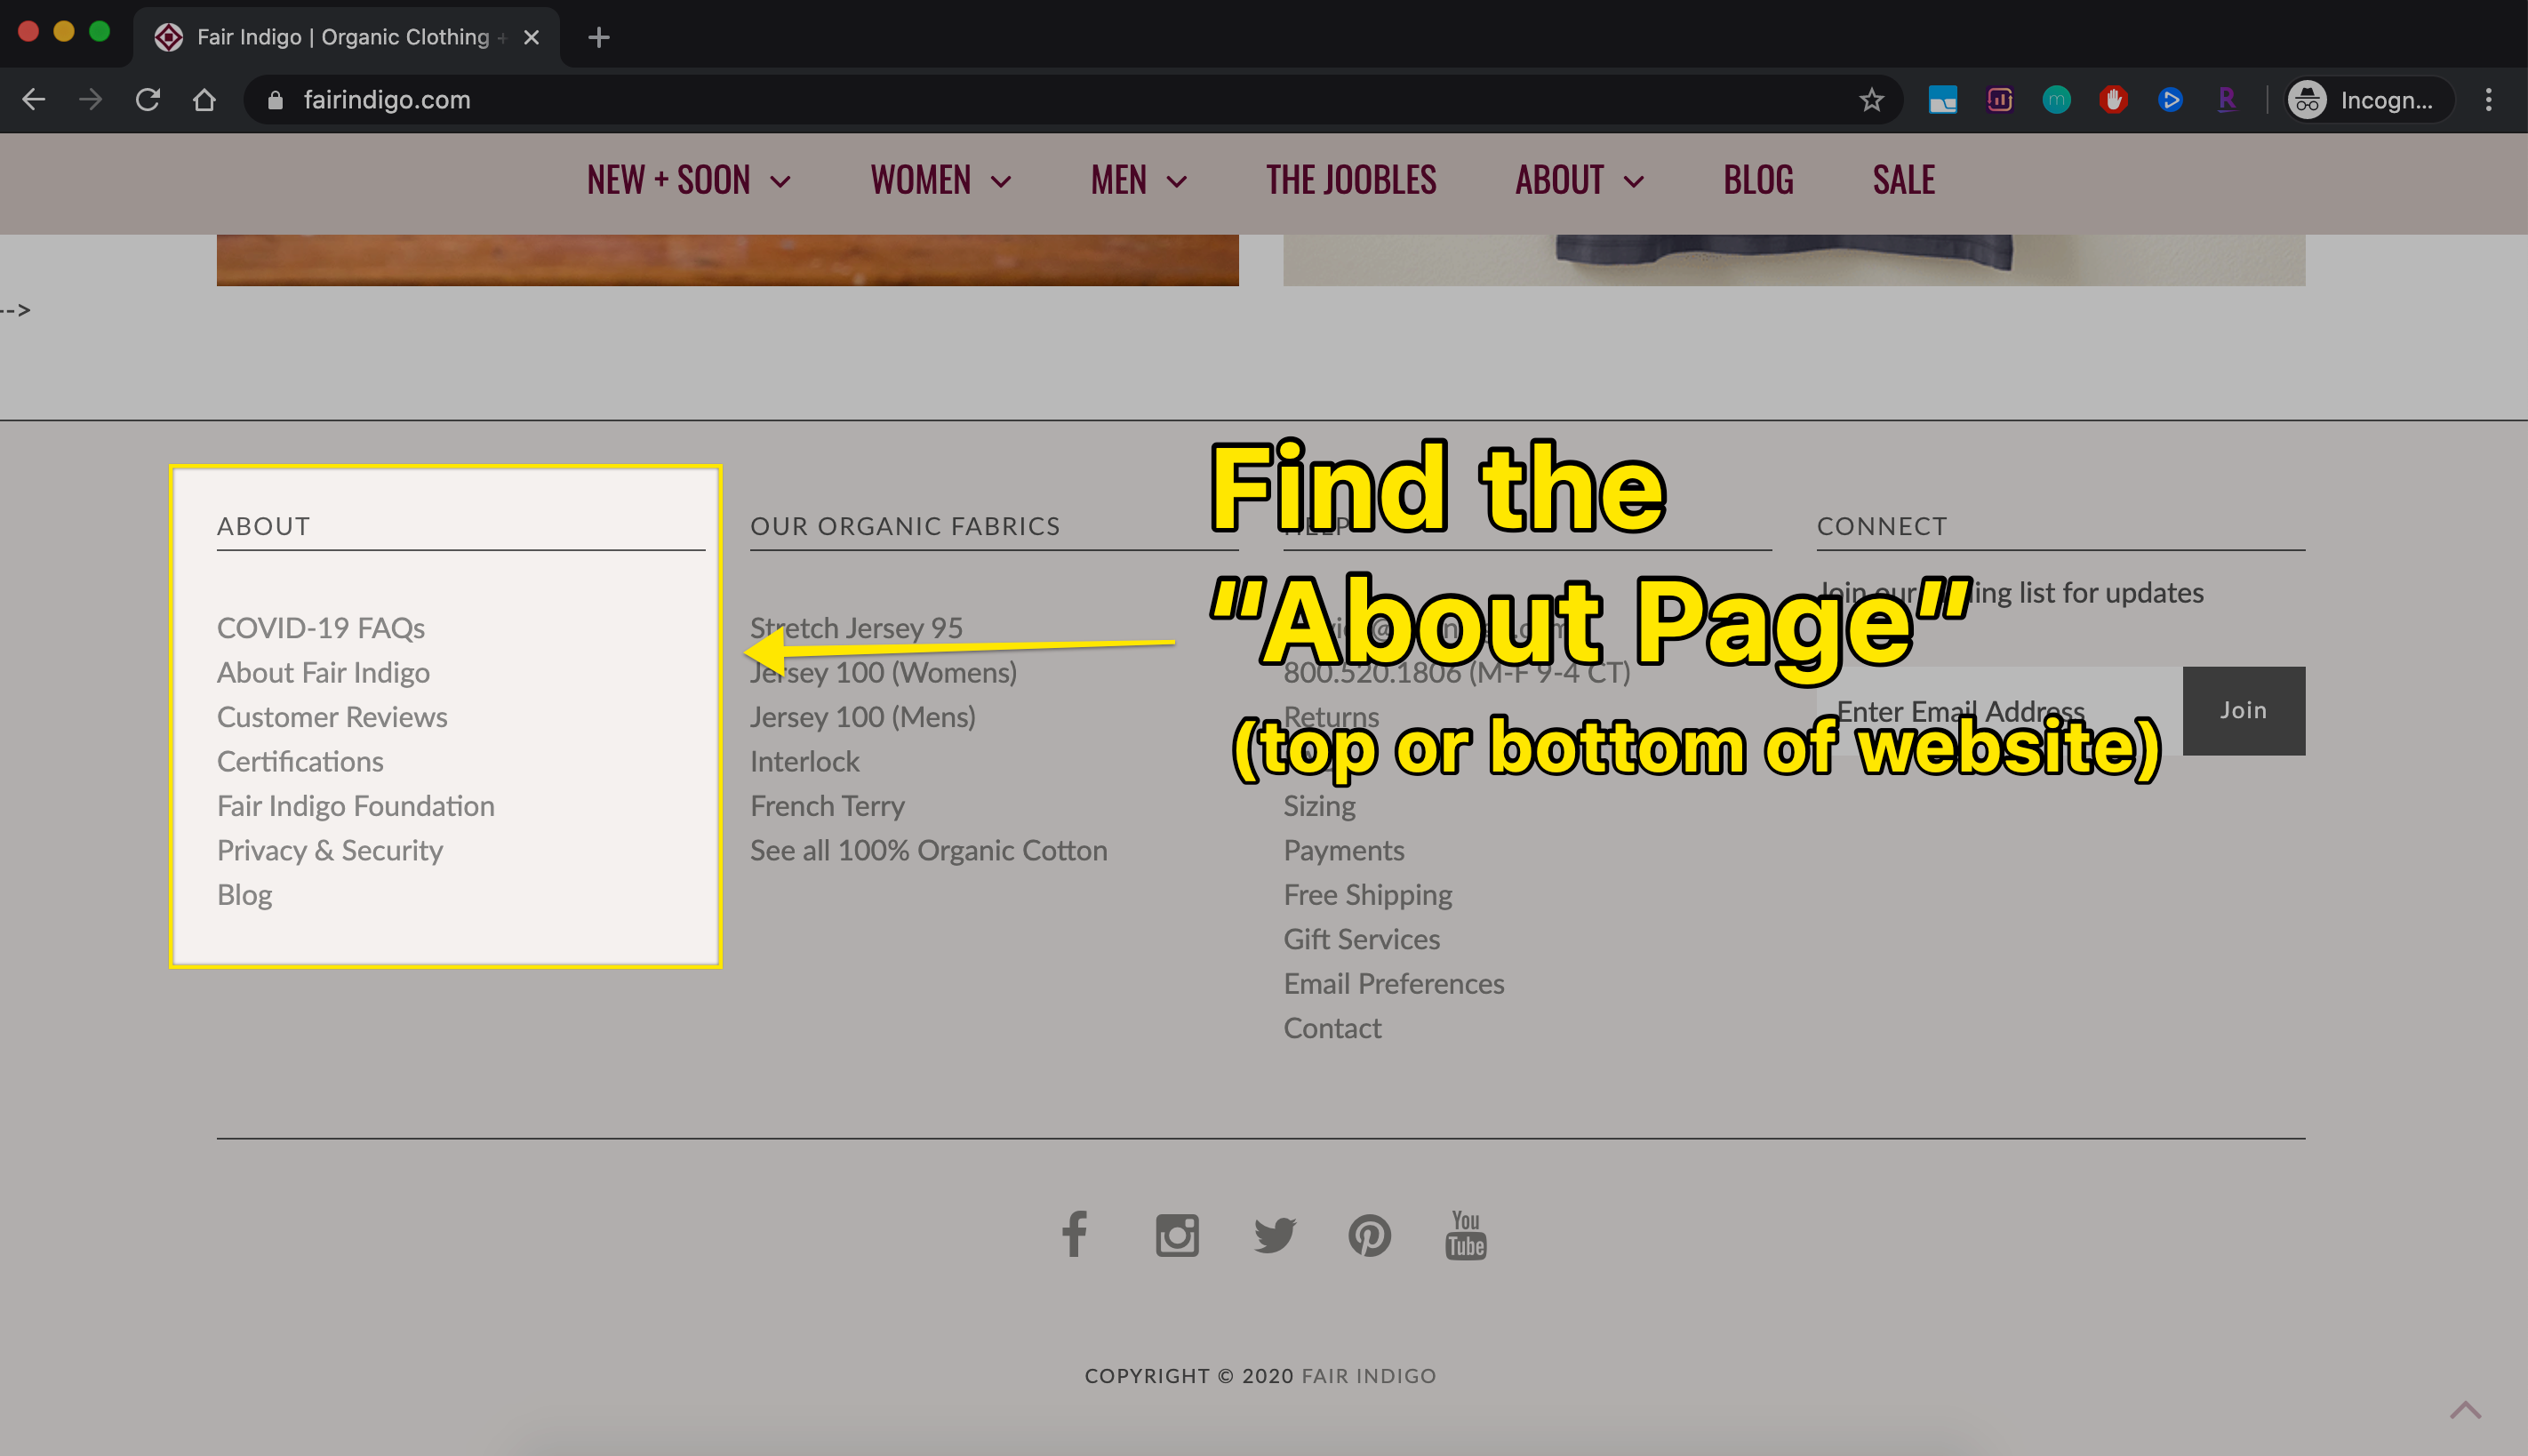Open the Blog link in footer
The width and height of the screenshot is (2528, 1456).
(x=244, y=894)
